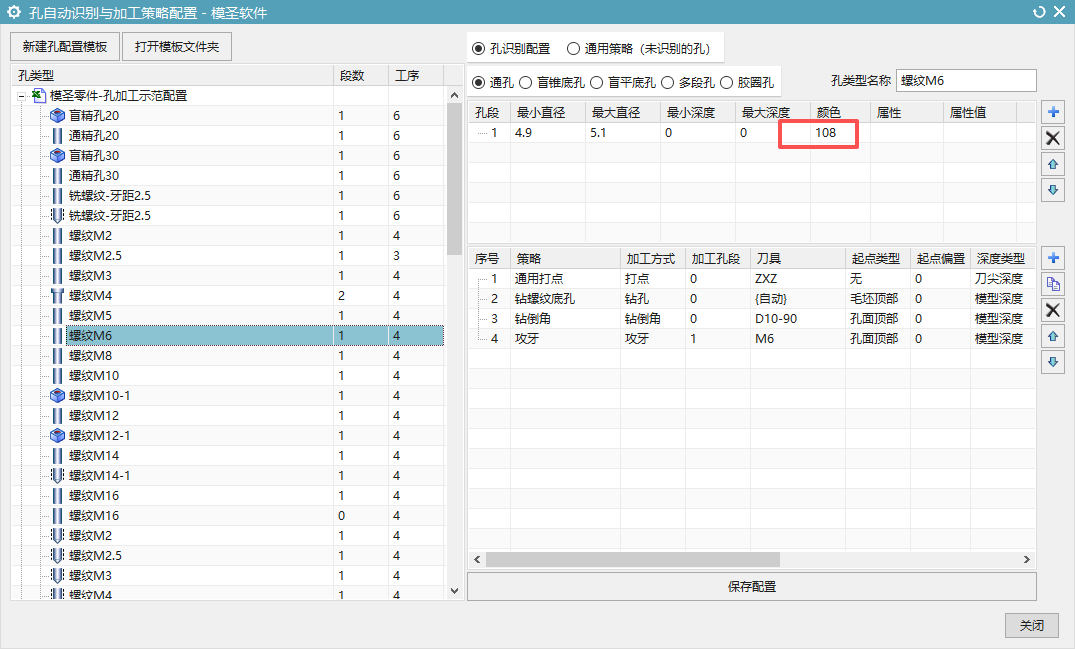1075x649 pixels.
Task: Choose the 多段孔 radio button
Action: [668, 82]
